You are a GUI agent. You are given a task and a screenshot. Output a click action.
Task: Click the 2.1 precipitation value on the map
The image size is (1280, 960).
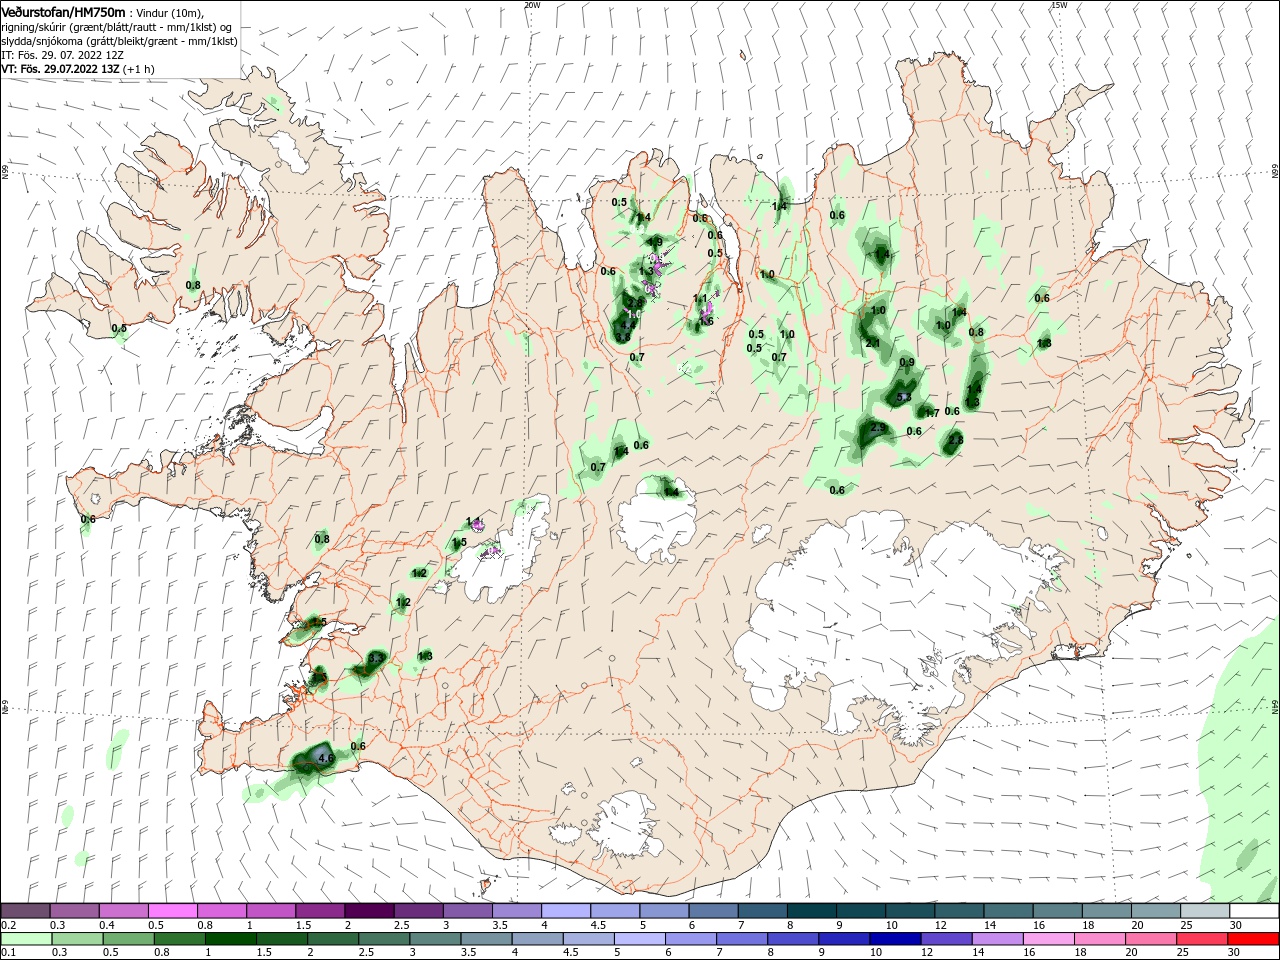pyautogui.click(x=872, y=344)
